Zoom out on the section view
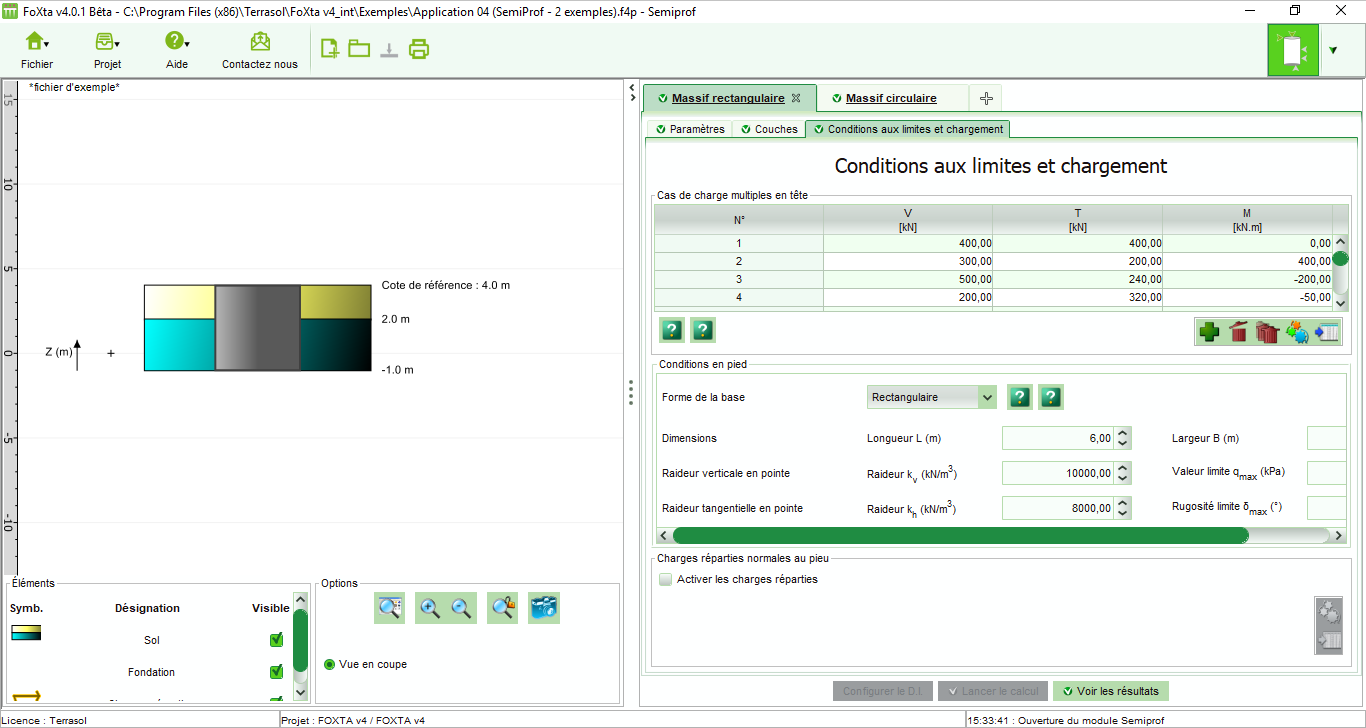Screen dimensions: 1366x728 (461, 608)
